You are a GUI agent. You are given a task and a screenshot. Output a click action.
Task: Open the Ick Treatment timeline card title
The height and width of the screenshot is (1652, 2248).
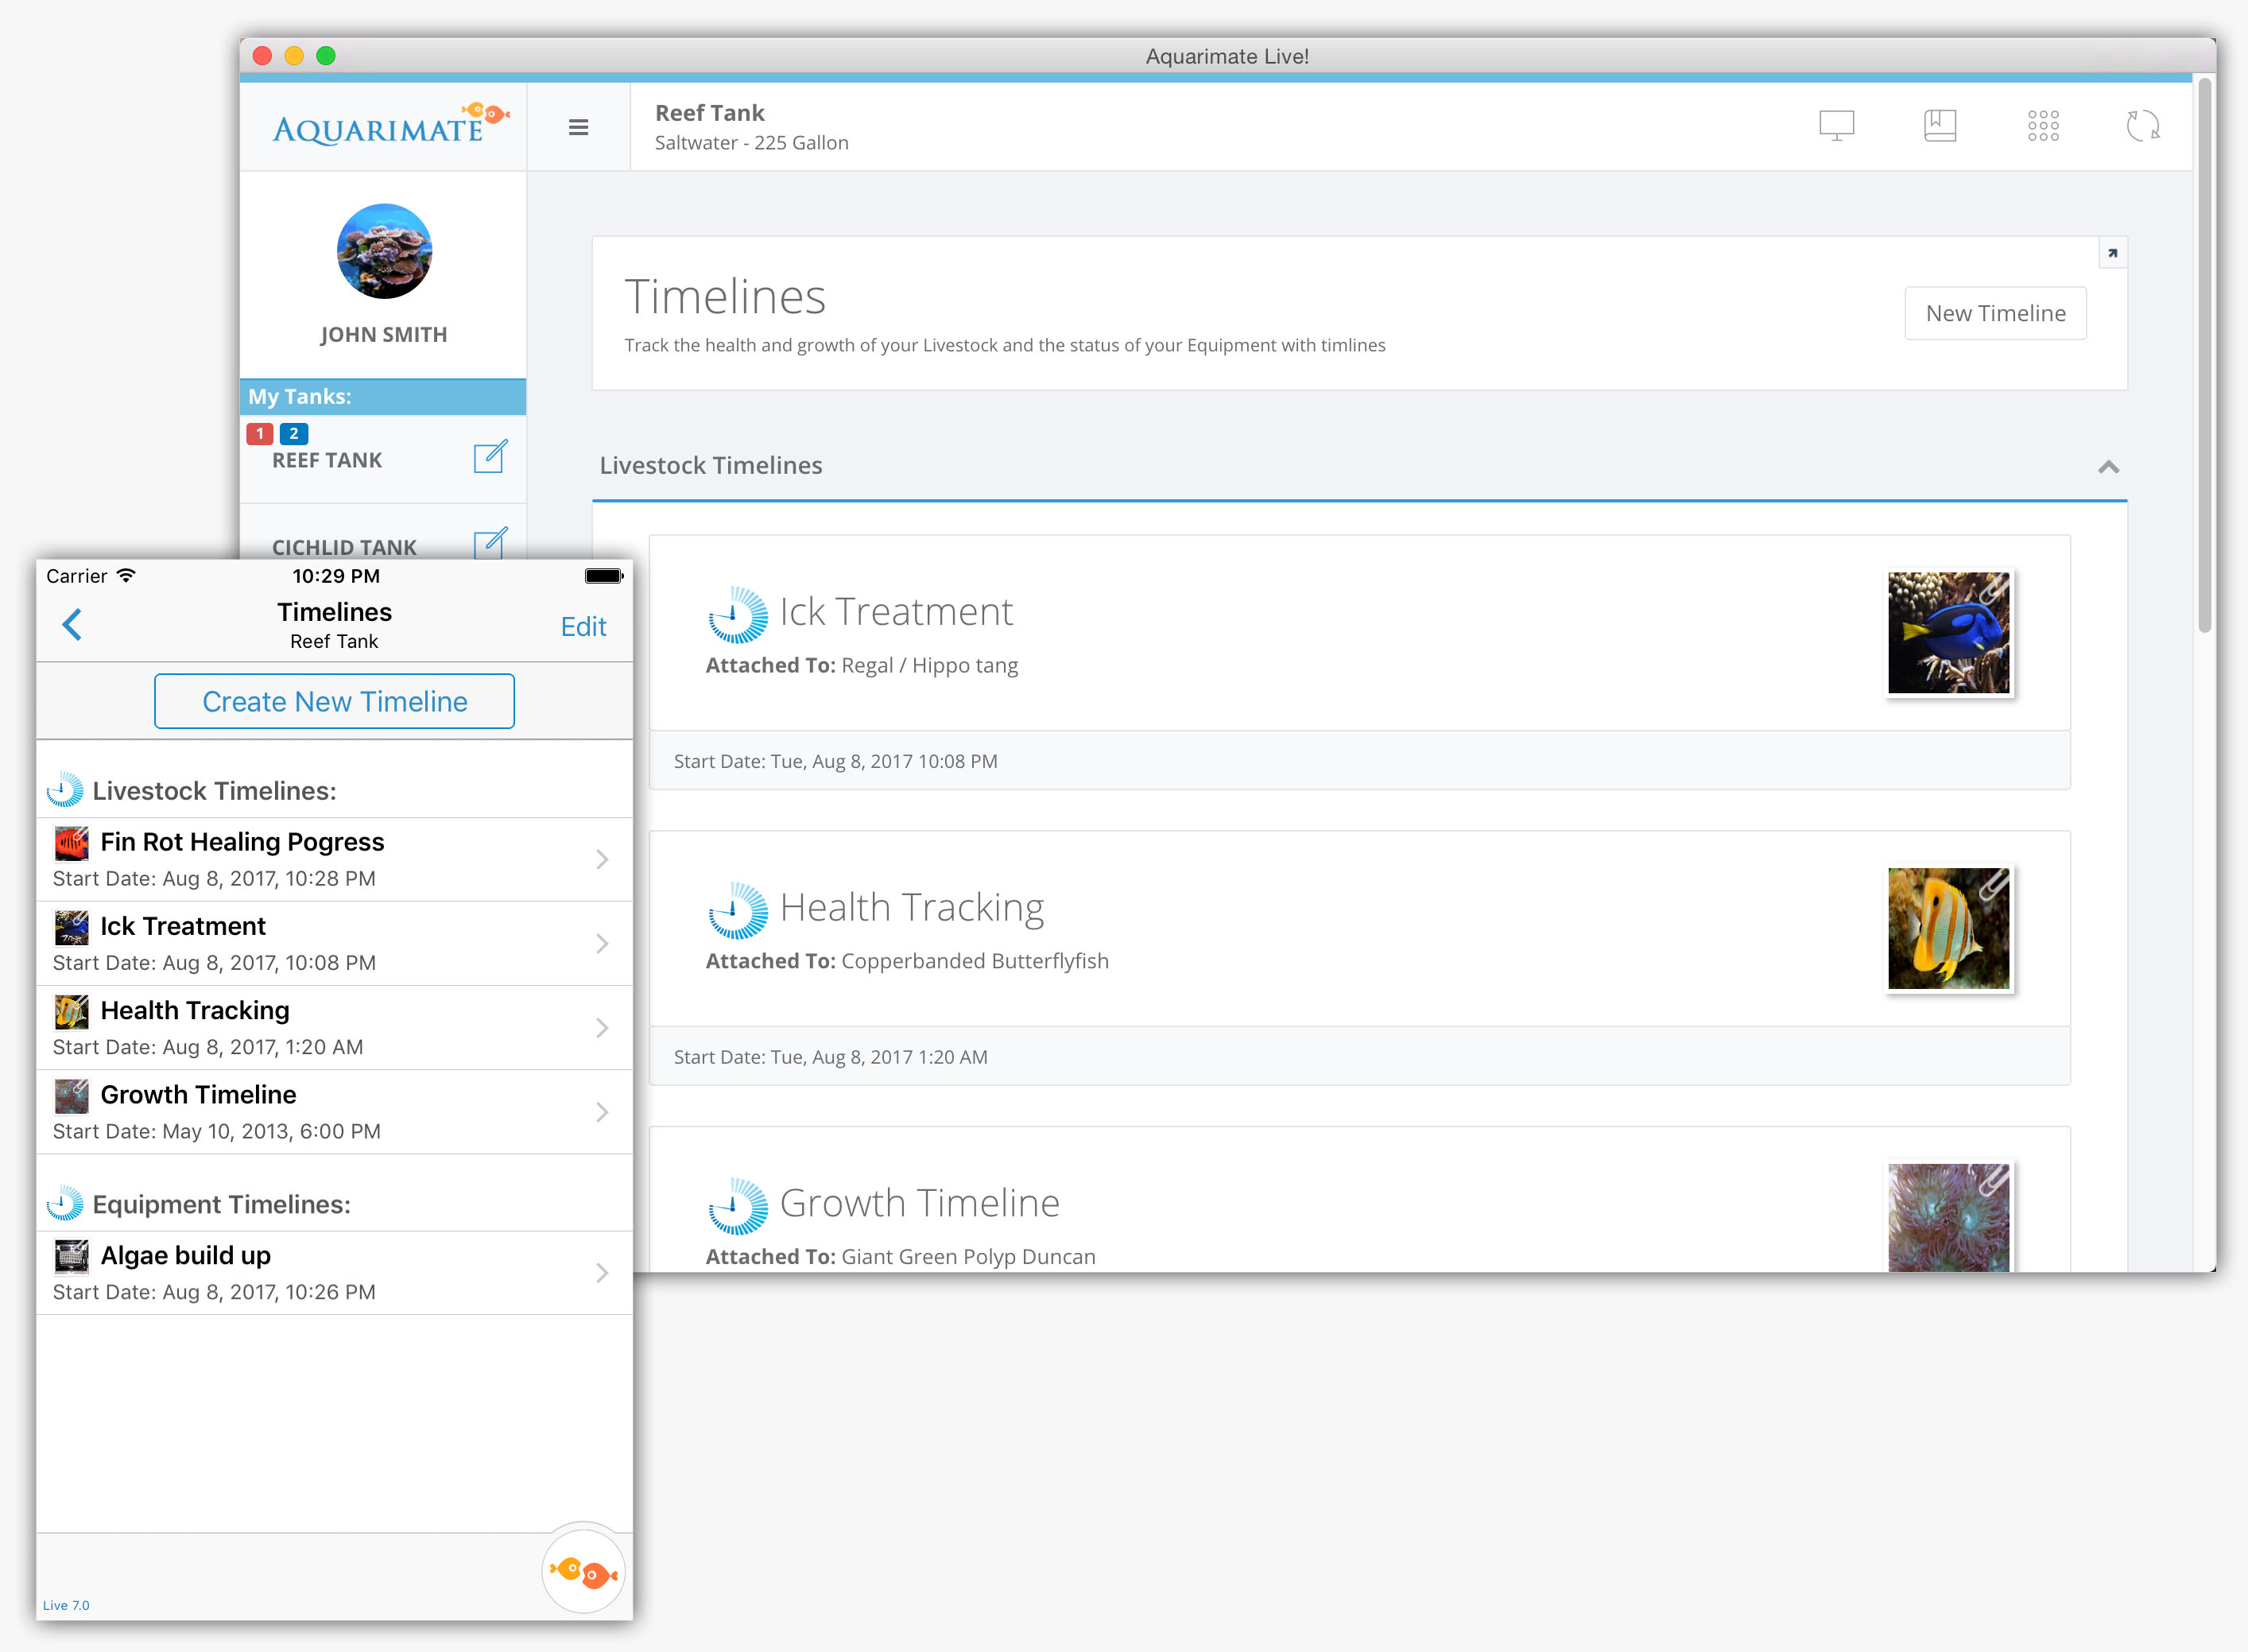pyautogui.click(x=896, y=611)
